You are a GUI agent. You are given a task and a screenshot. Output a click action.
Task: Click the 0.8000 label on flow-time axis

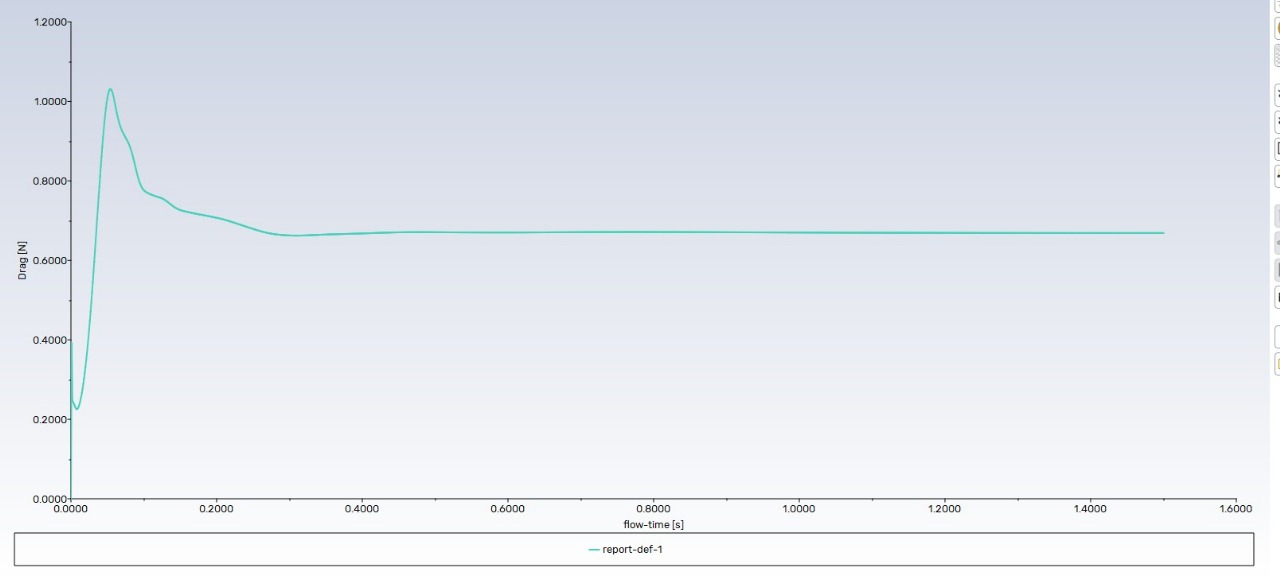click(x=653, y=509)
